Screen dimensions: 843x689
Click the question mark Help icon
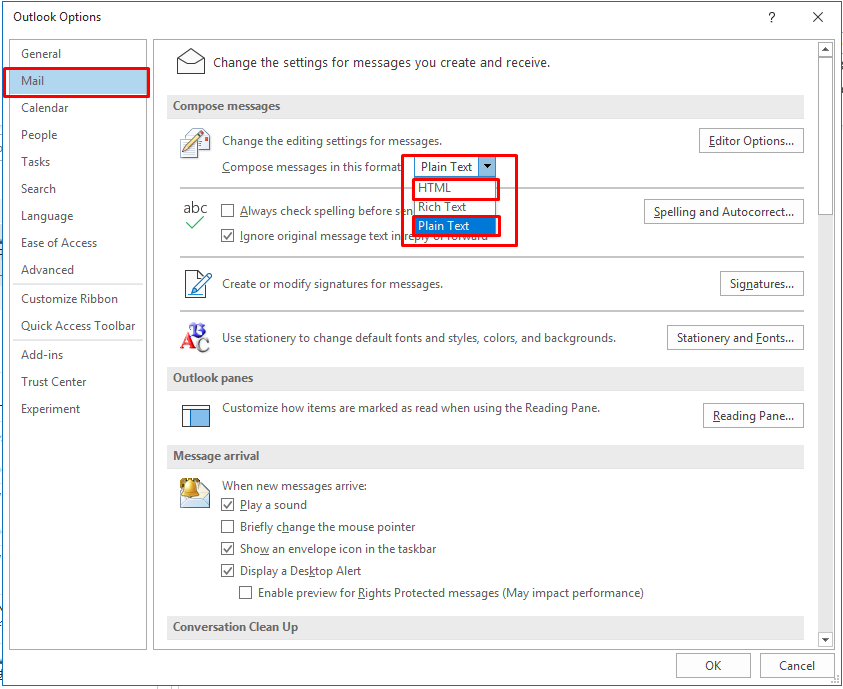(x=771, y=17)
